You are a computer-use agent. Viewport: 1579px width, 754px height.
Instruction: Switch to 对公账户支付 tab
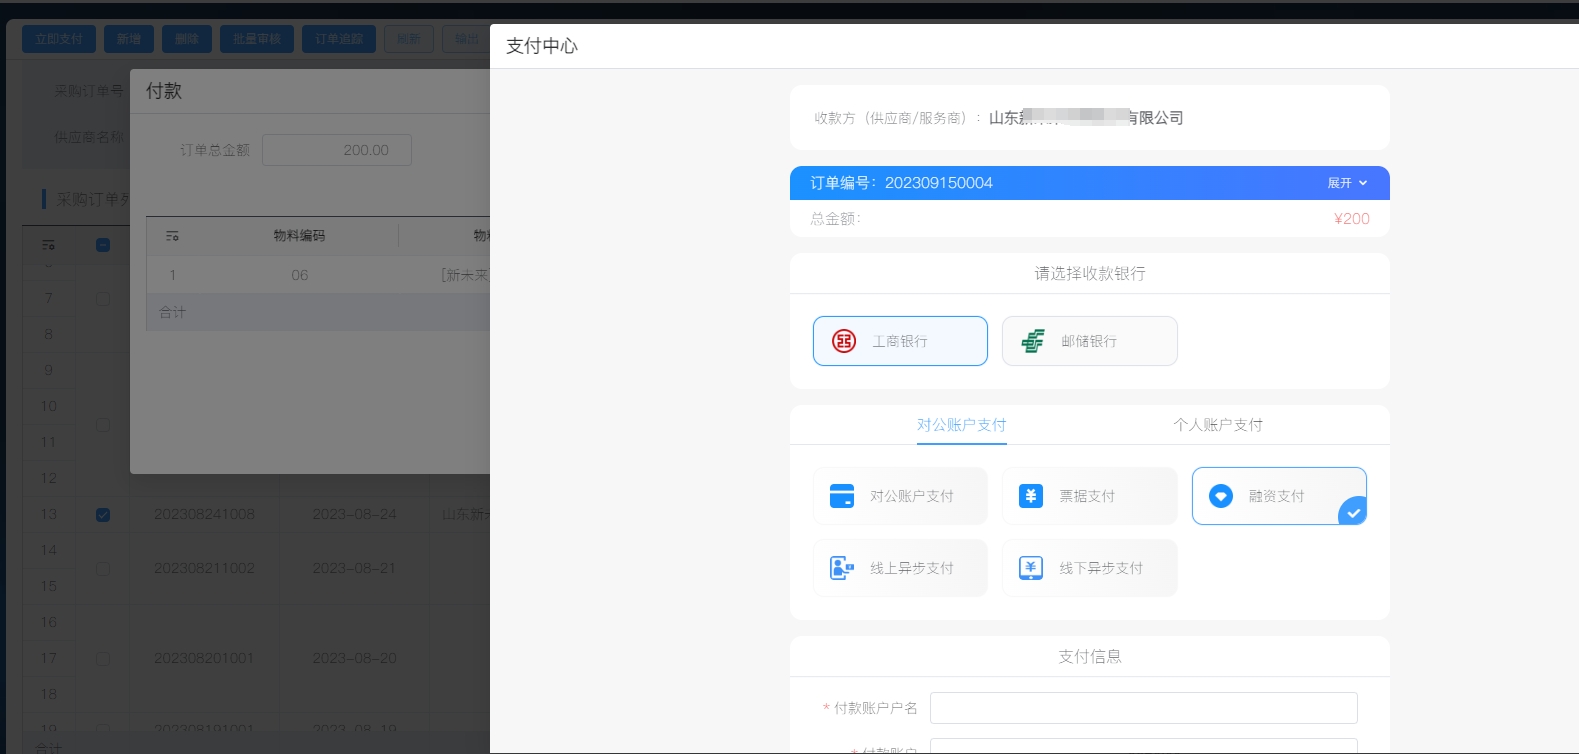(x=961, y=425)
